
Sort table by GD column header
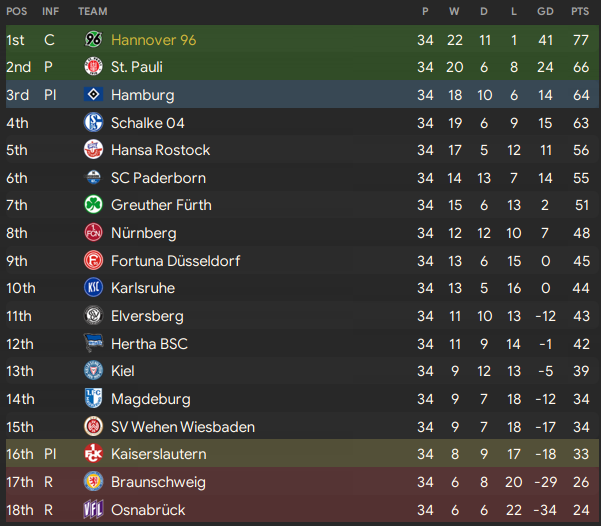click(x=545, y=12)
